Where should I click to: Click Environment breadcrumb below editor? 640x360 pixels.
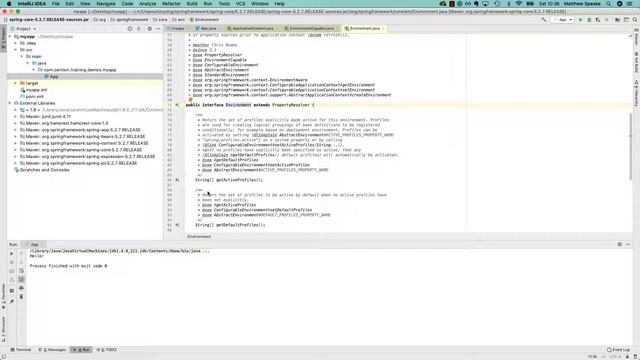click(x=199, y=236)
